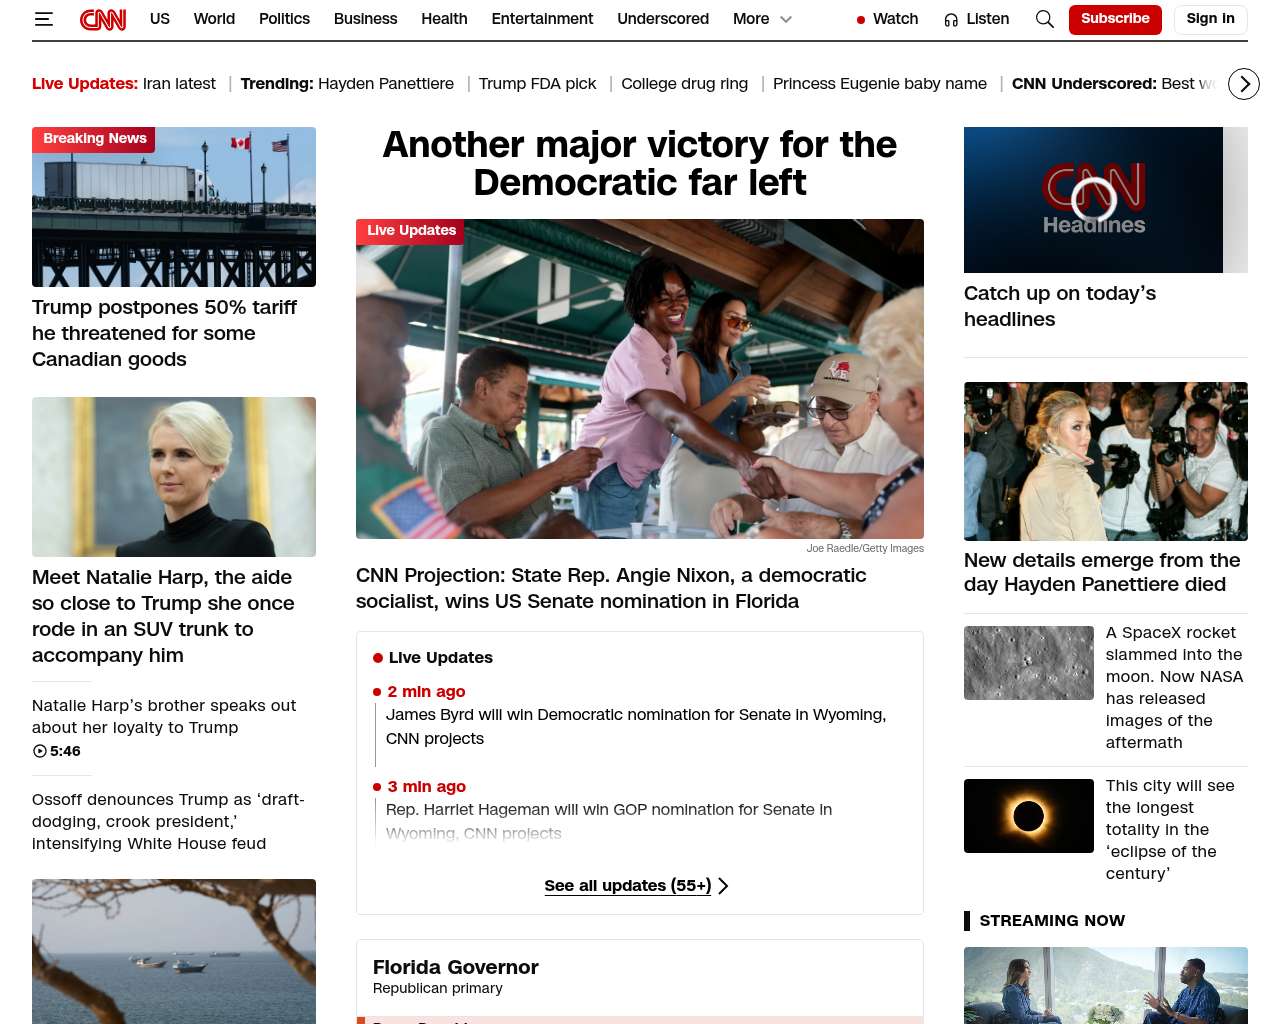This screenshot has height=1024, width=1280.
Task: Open the moon surface thumbnail
Action: (1029, 663)
